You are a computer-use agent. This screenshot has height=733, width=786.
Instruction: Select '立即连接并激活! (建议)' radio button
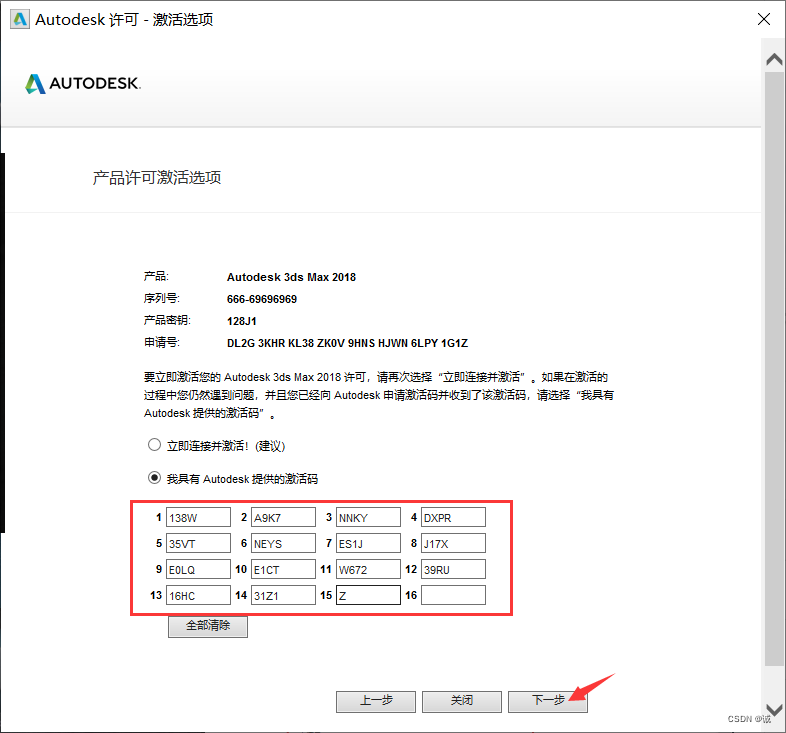tap(154, 445)
